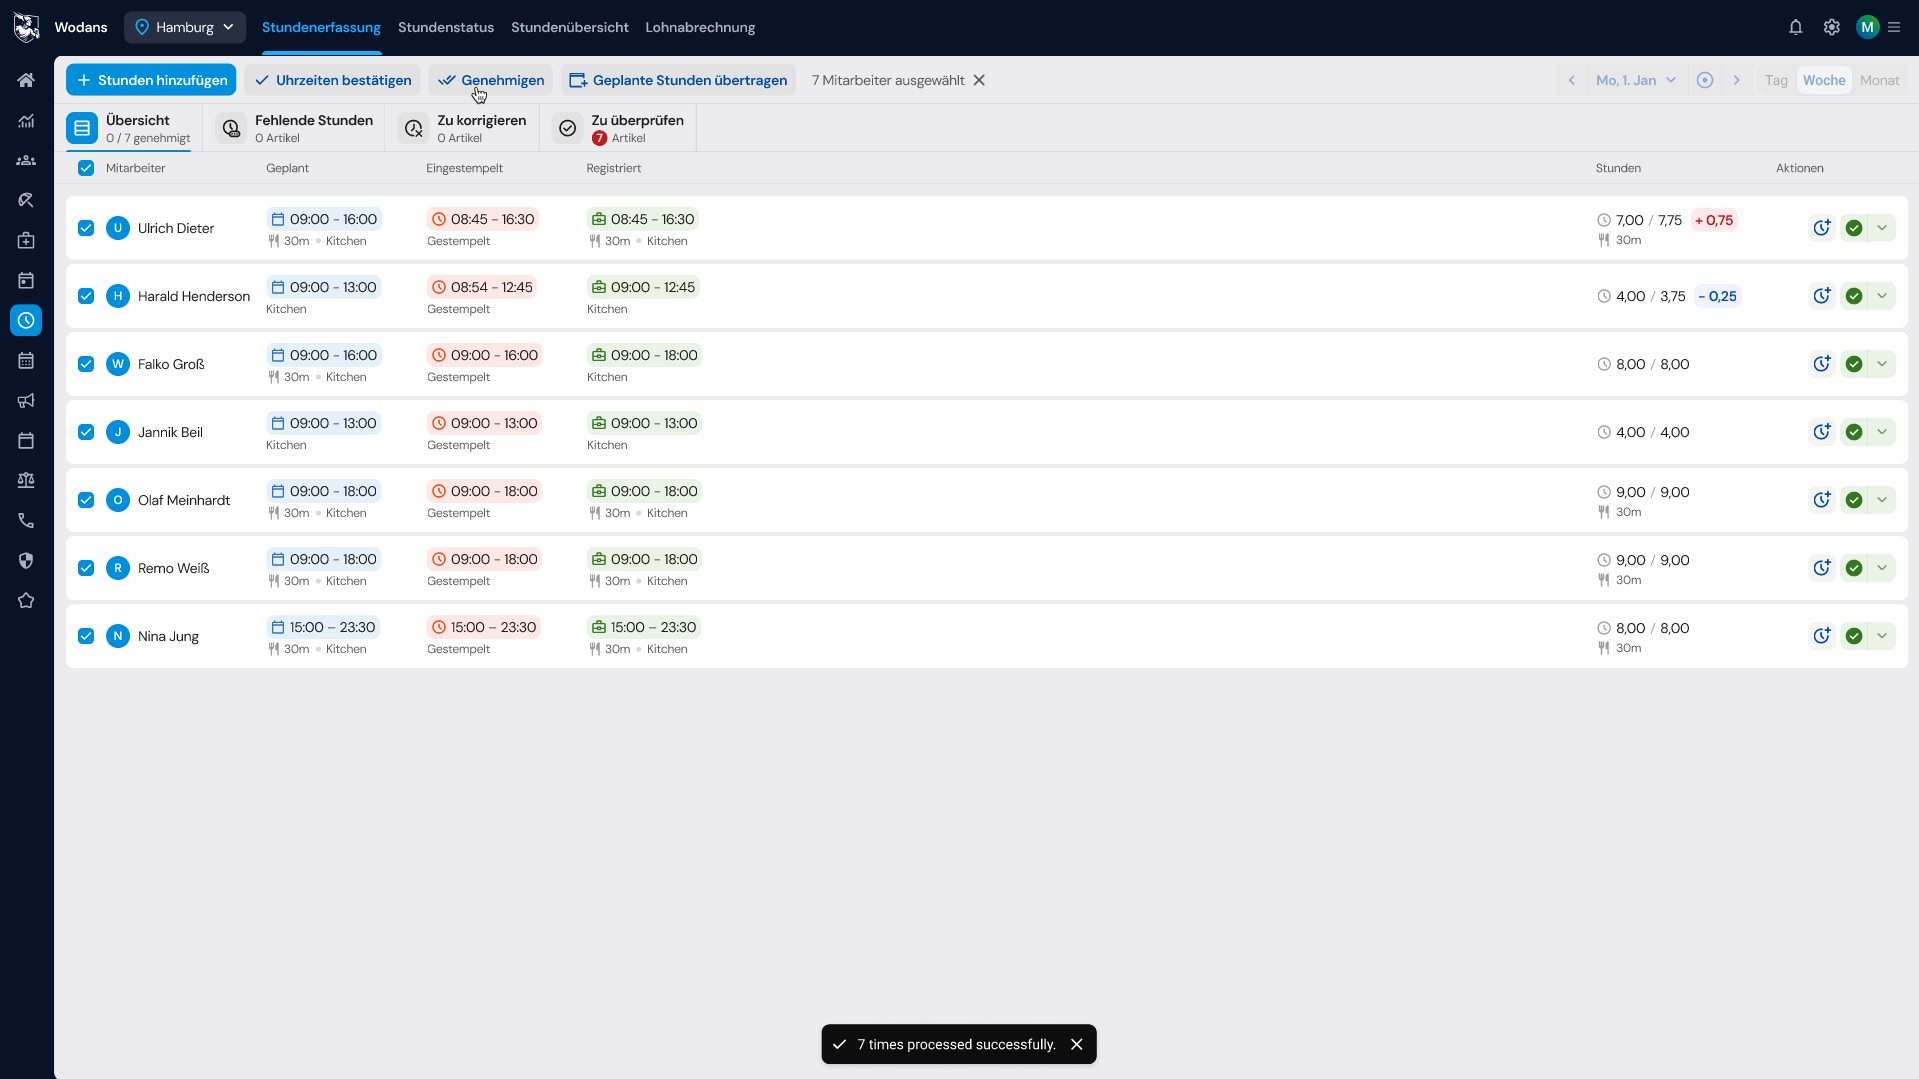This screenshot has height=1079, width=1919.
Task: Click the green M user avatar
Action: 1867,27
